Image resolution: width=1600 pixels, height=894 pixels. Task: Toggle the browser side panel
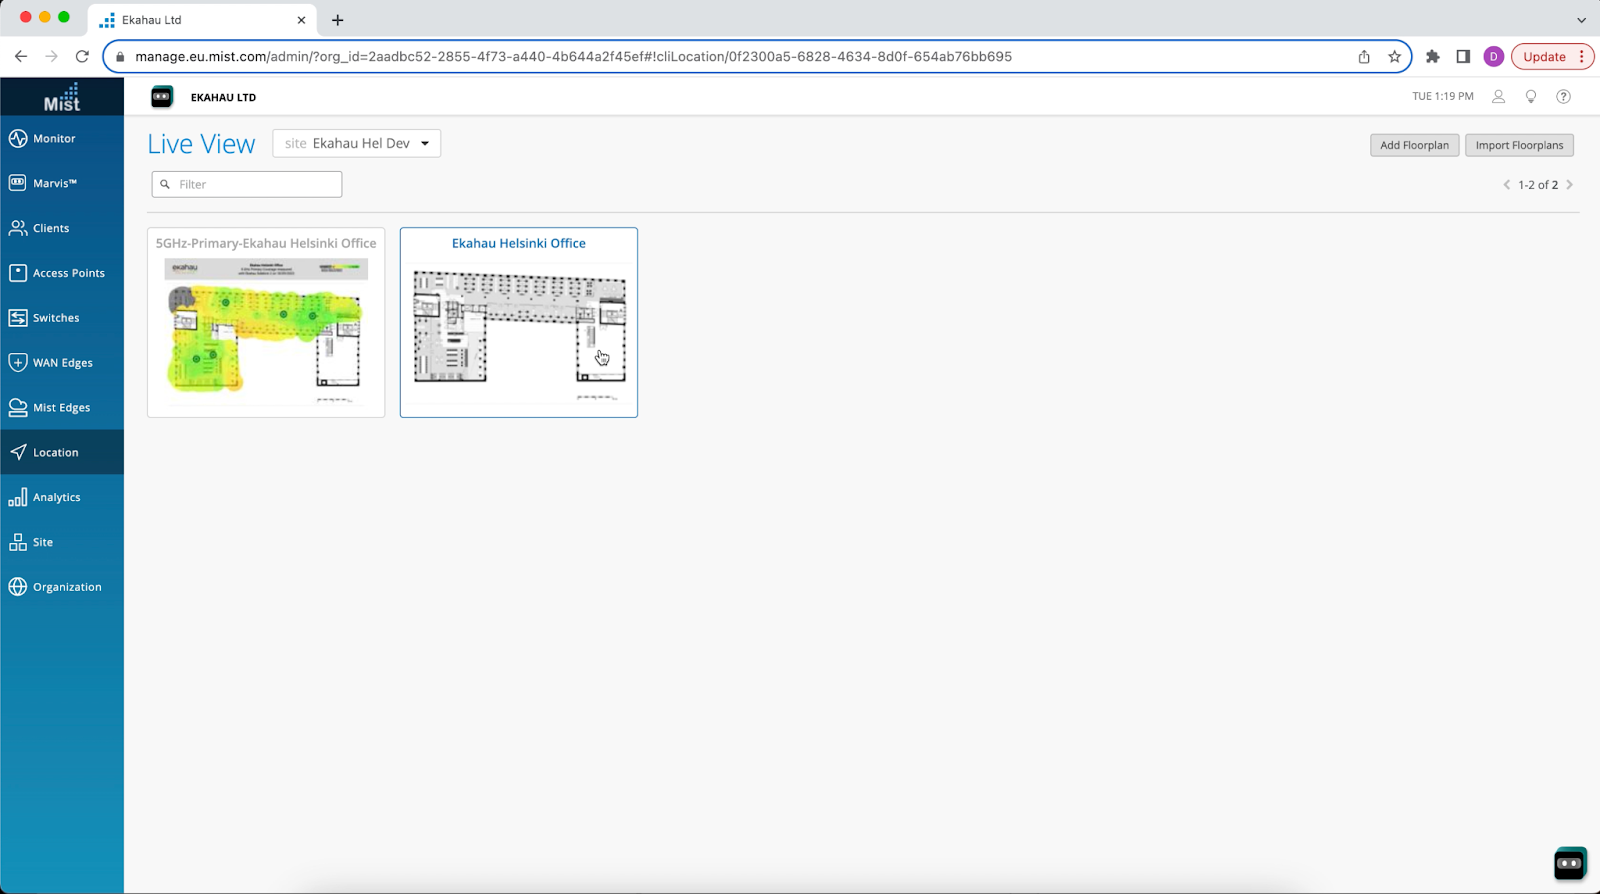click(1463, 57)
